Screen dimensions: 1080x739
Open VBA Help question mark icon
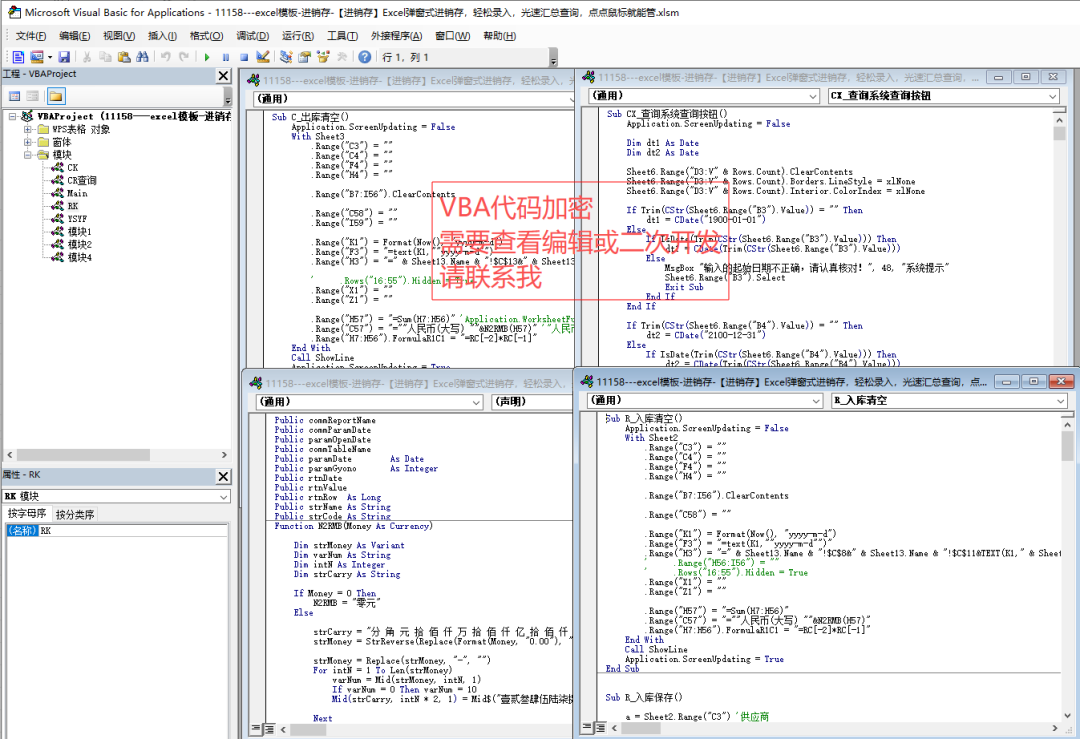point(365,57)
